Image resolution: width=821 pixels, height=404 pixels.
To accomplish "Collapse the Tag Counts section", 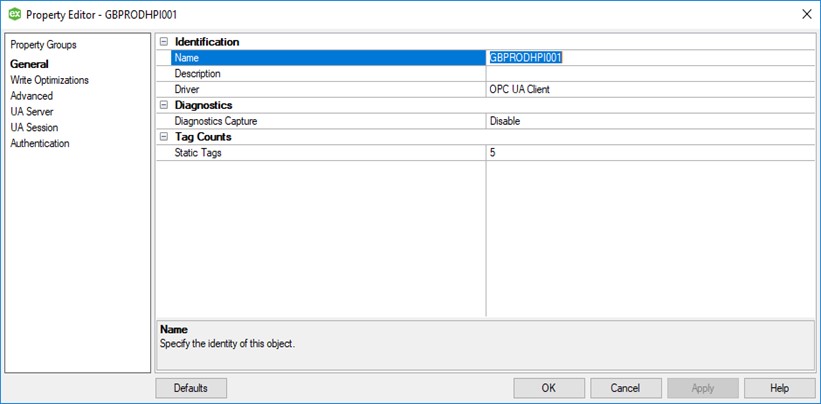I will click(x=163, y=137).
